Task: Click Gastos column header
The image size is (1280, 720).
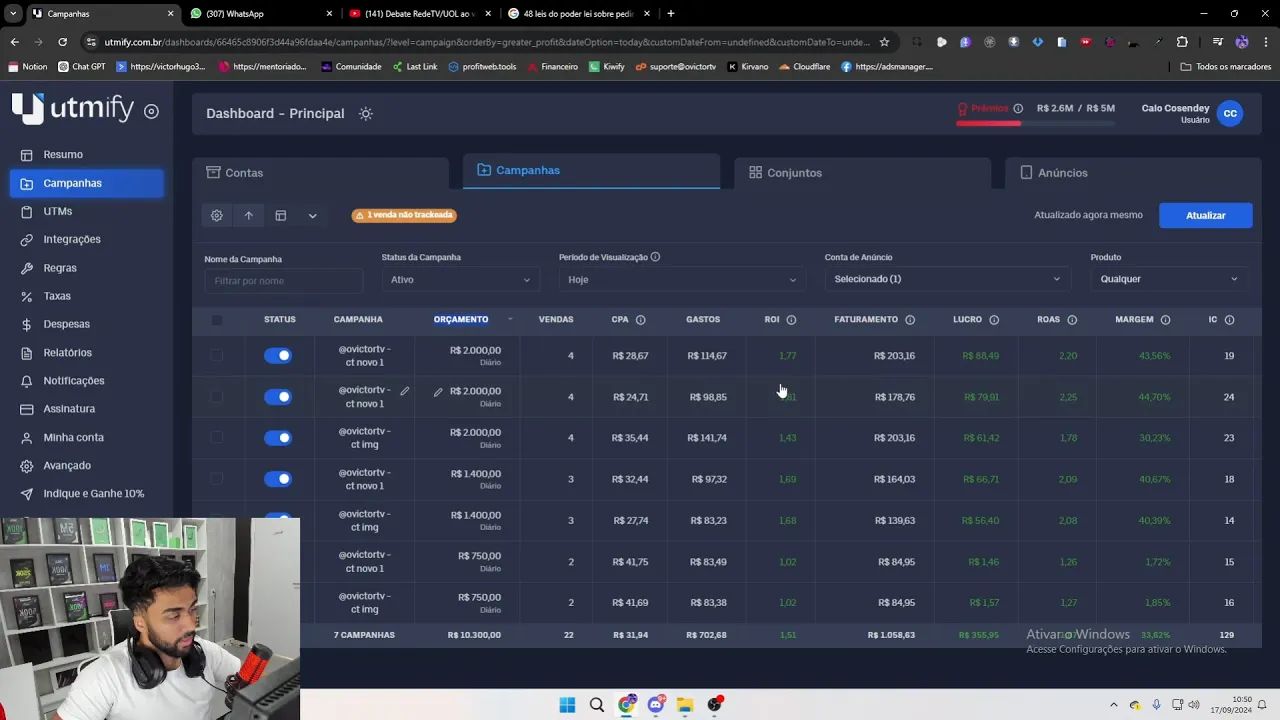Action: 703,320
